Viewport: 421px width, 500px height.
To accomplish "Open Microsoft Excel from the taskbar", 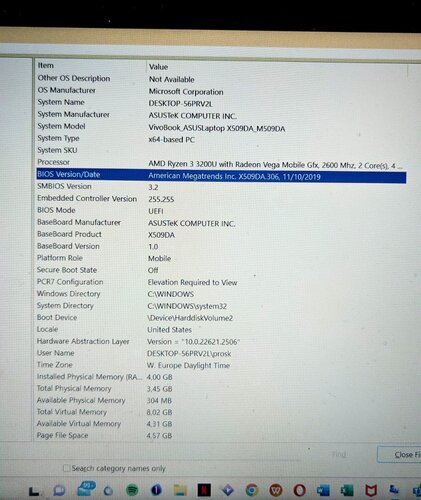I will [347, 490].
